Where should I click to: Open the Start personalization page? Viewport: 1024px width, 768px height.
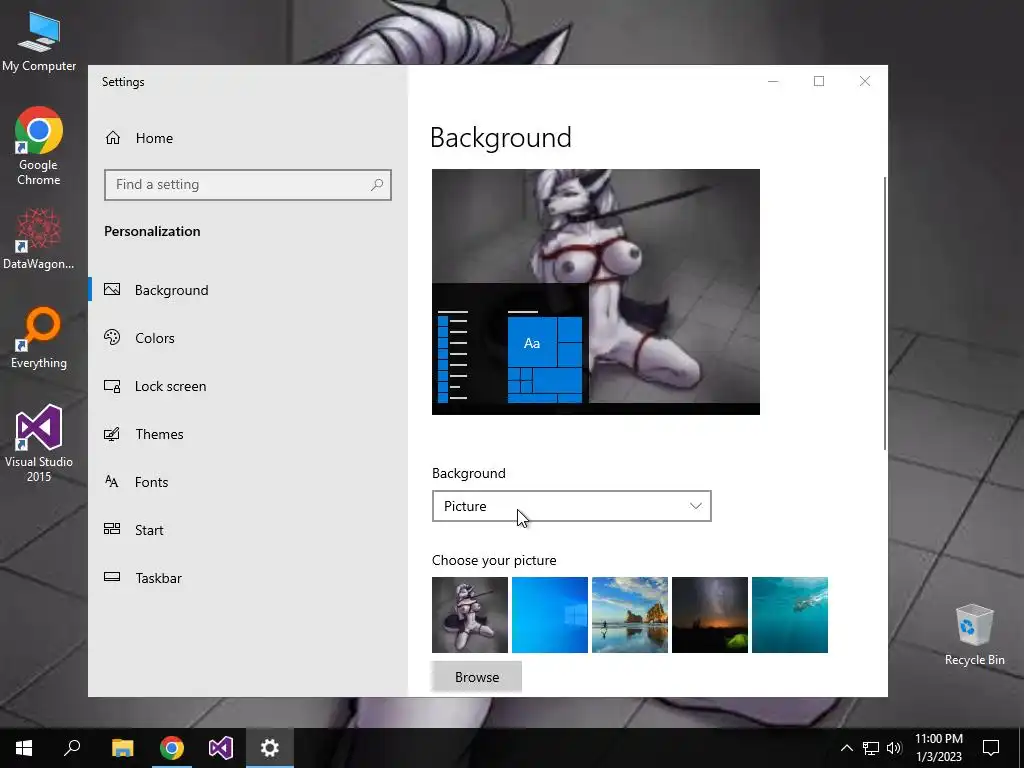[x=248, y=530]
